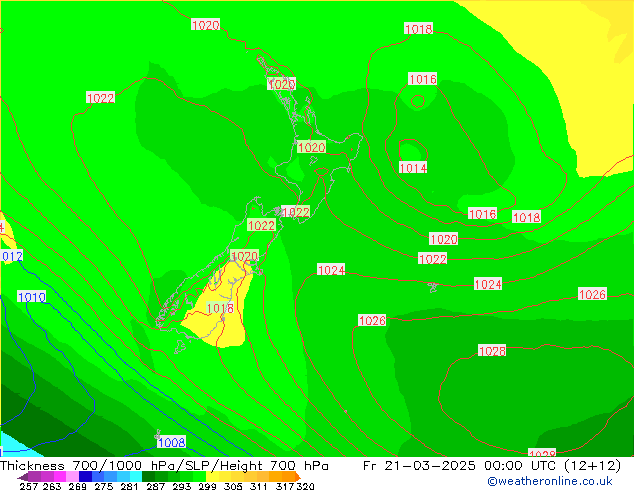Pick the orange legend swatch above 317
The width and height of the screenshot is (634, 490).
[x=288, y=476]
